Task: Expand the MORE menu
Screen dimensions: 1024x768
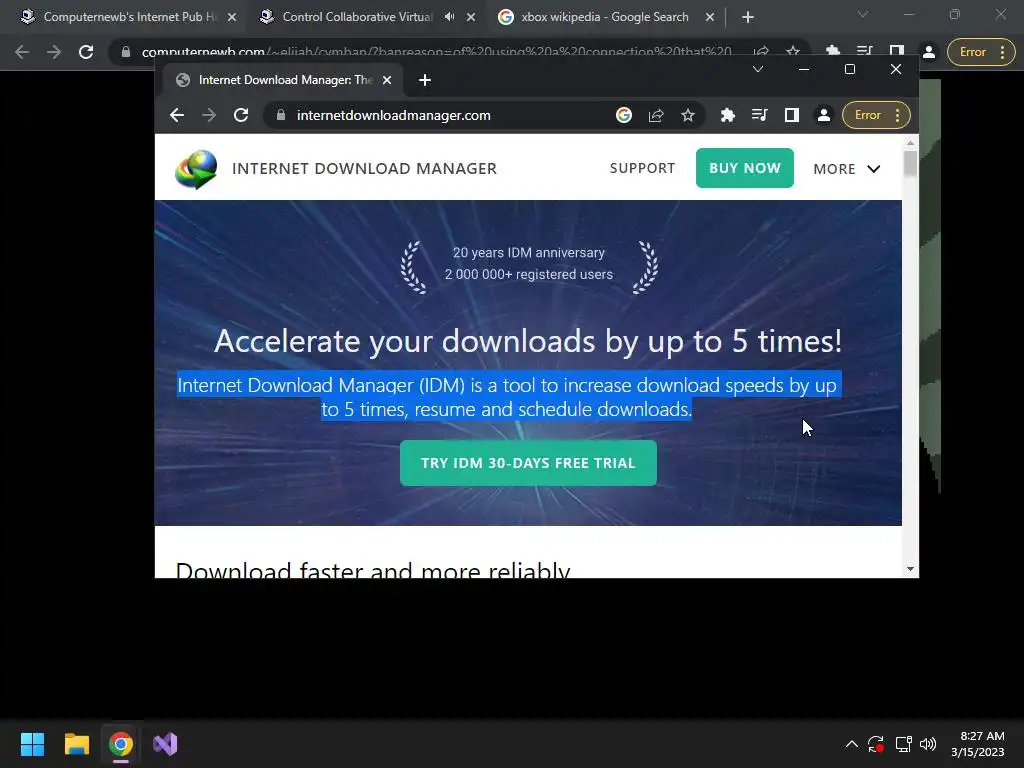Action: 846,169
